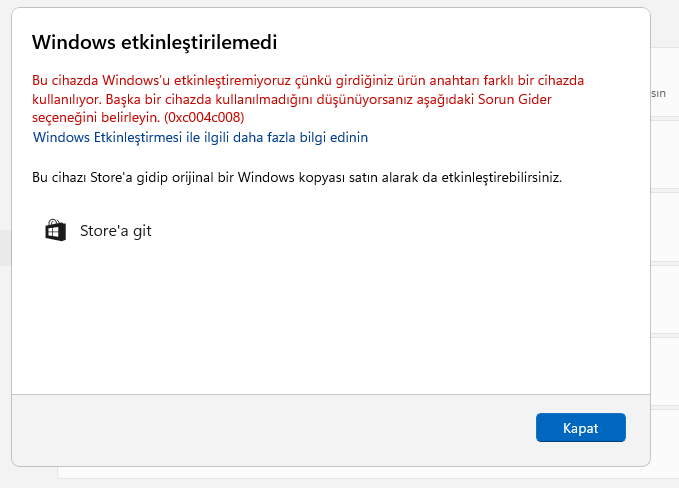Click the partially hidden "sın" text behind the dialog

click(x=658, y=94)
